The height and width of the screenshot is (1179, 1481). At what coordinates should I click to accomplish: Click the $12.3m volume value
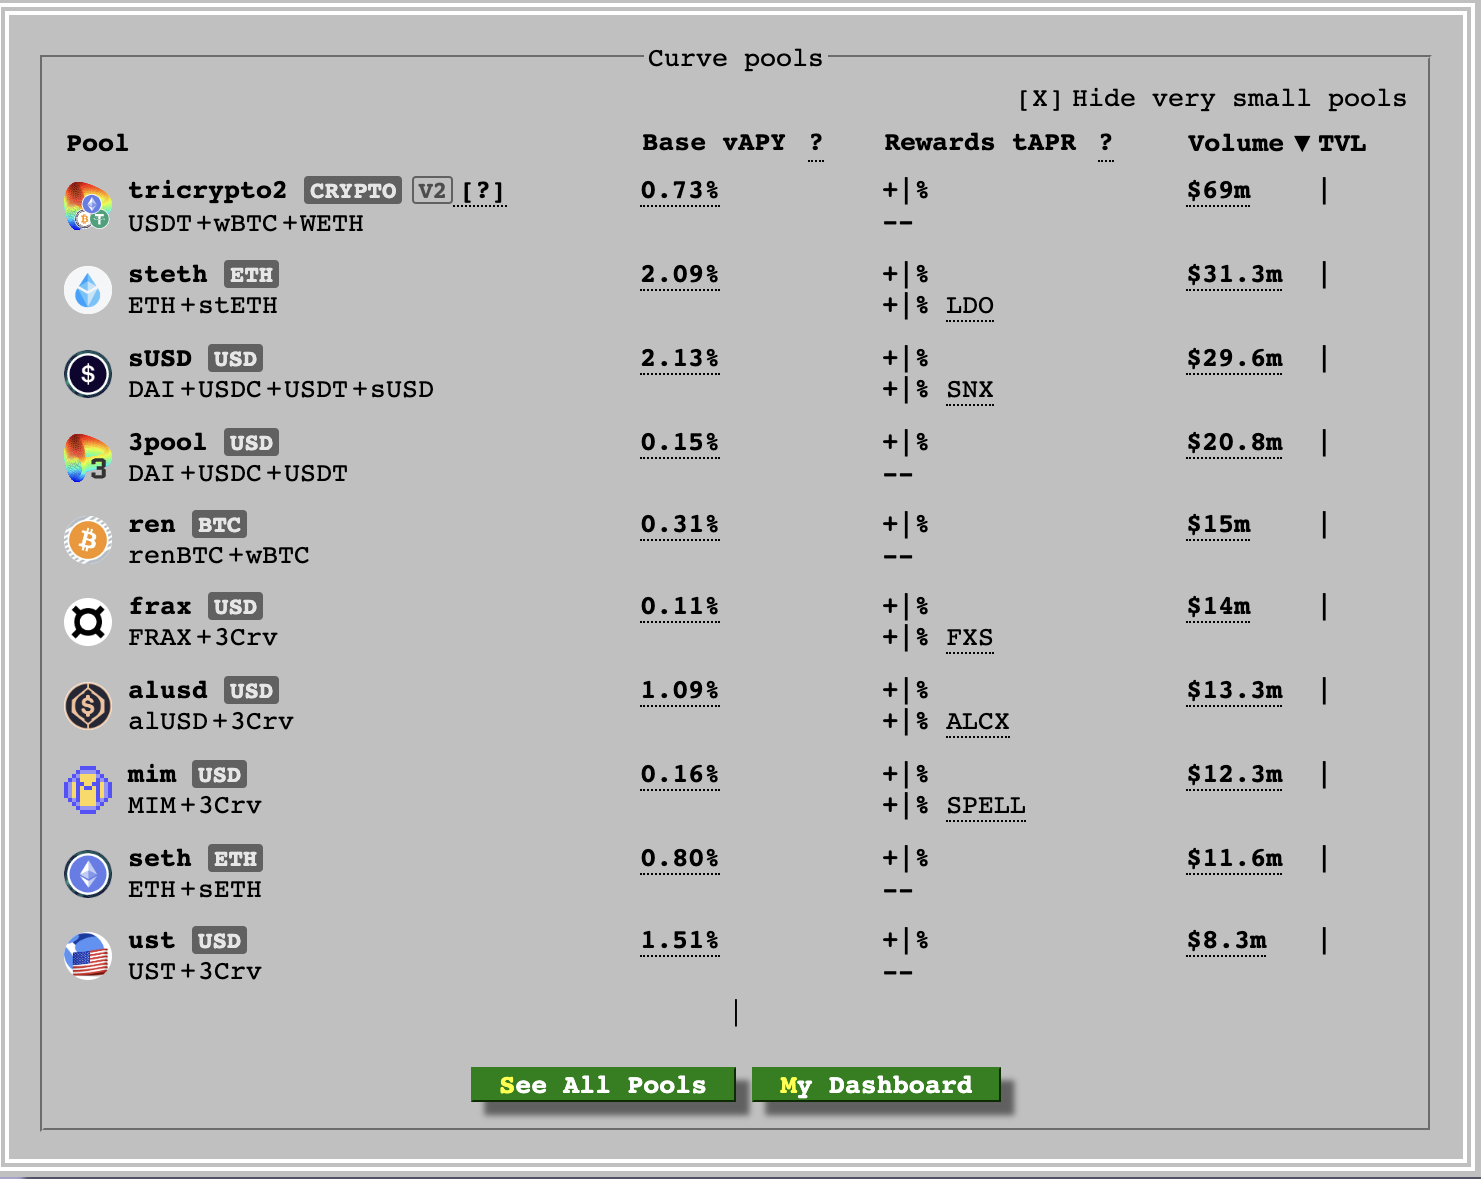click(1235, 774)
